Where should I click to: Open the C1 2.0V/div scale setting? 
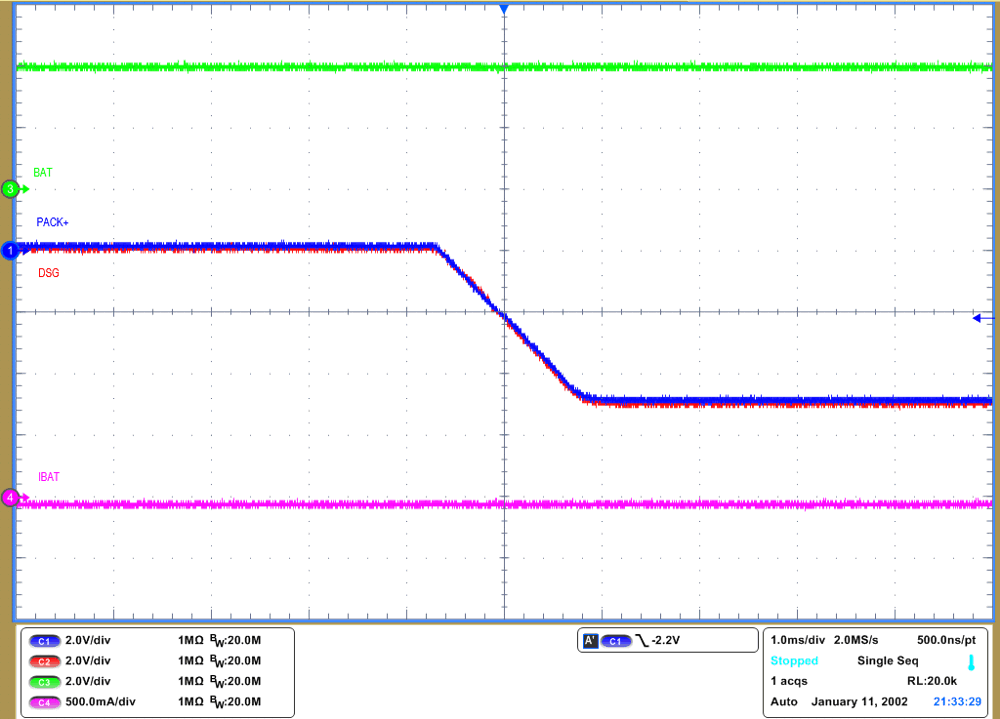[x=88, y=641]
